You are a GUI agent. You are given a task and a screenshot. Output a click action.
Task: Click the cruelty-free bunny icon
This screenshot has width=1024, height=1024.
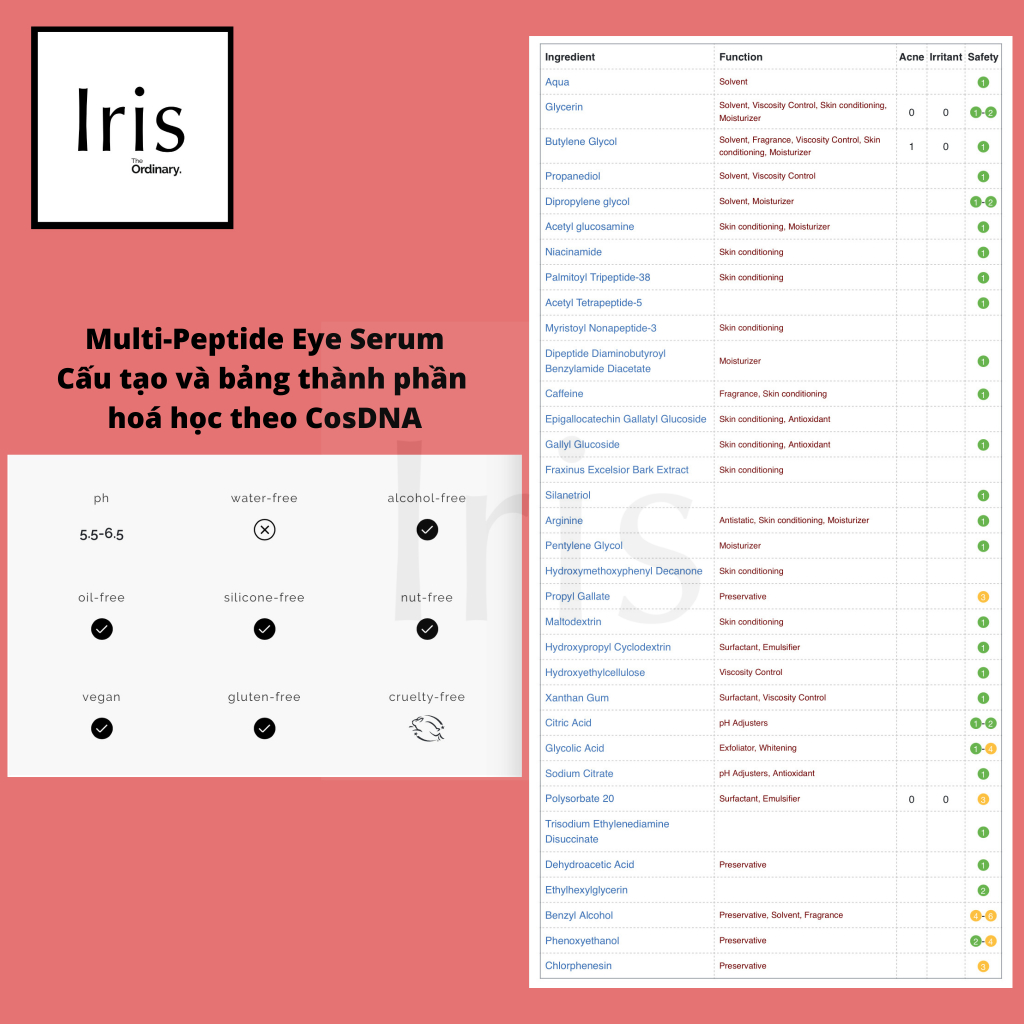[x=427, y=730]
